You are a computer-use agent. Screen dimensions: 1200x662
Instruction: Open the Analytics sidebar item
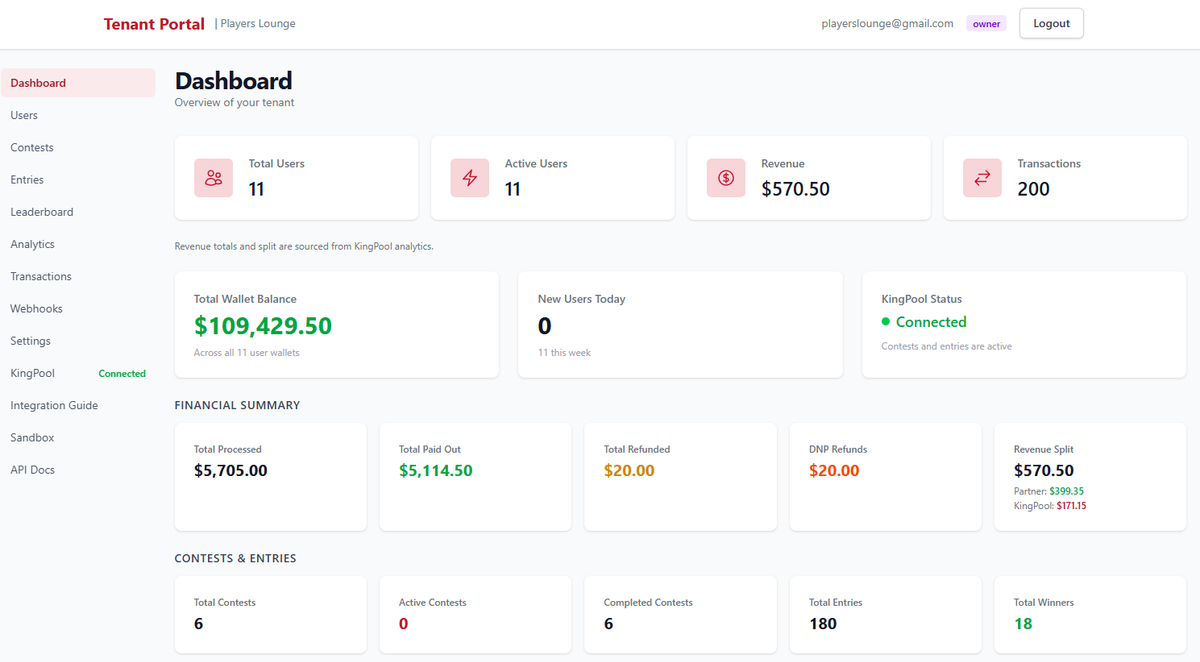click(78, 244)
